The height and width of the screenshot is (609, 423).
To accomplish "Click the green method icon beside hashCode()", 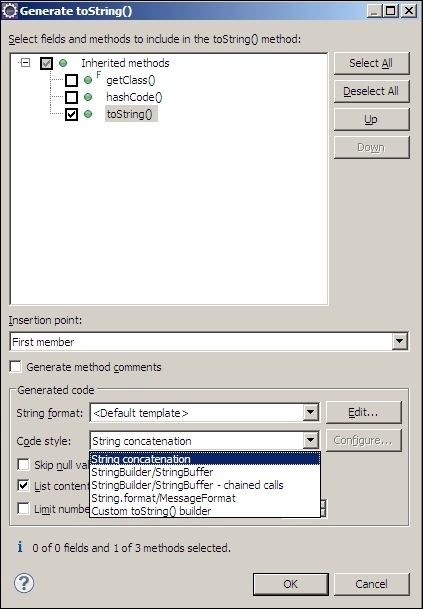I will point(88,97).
